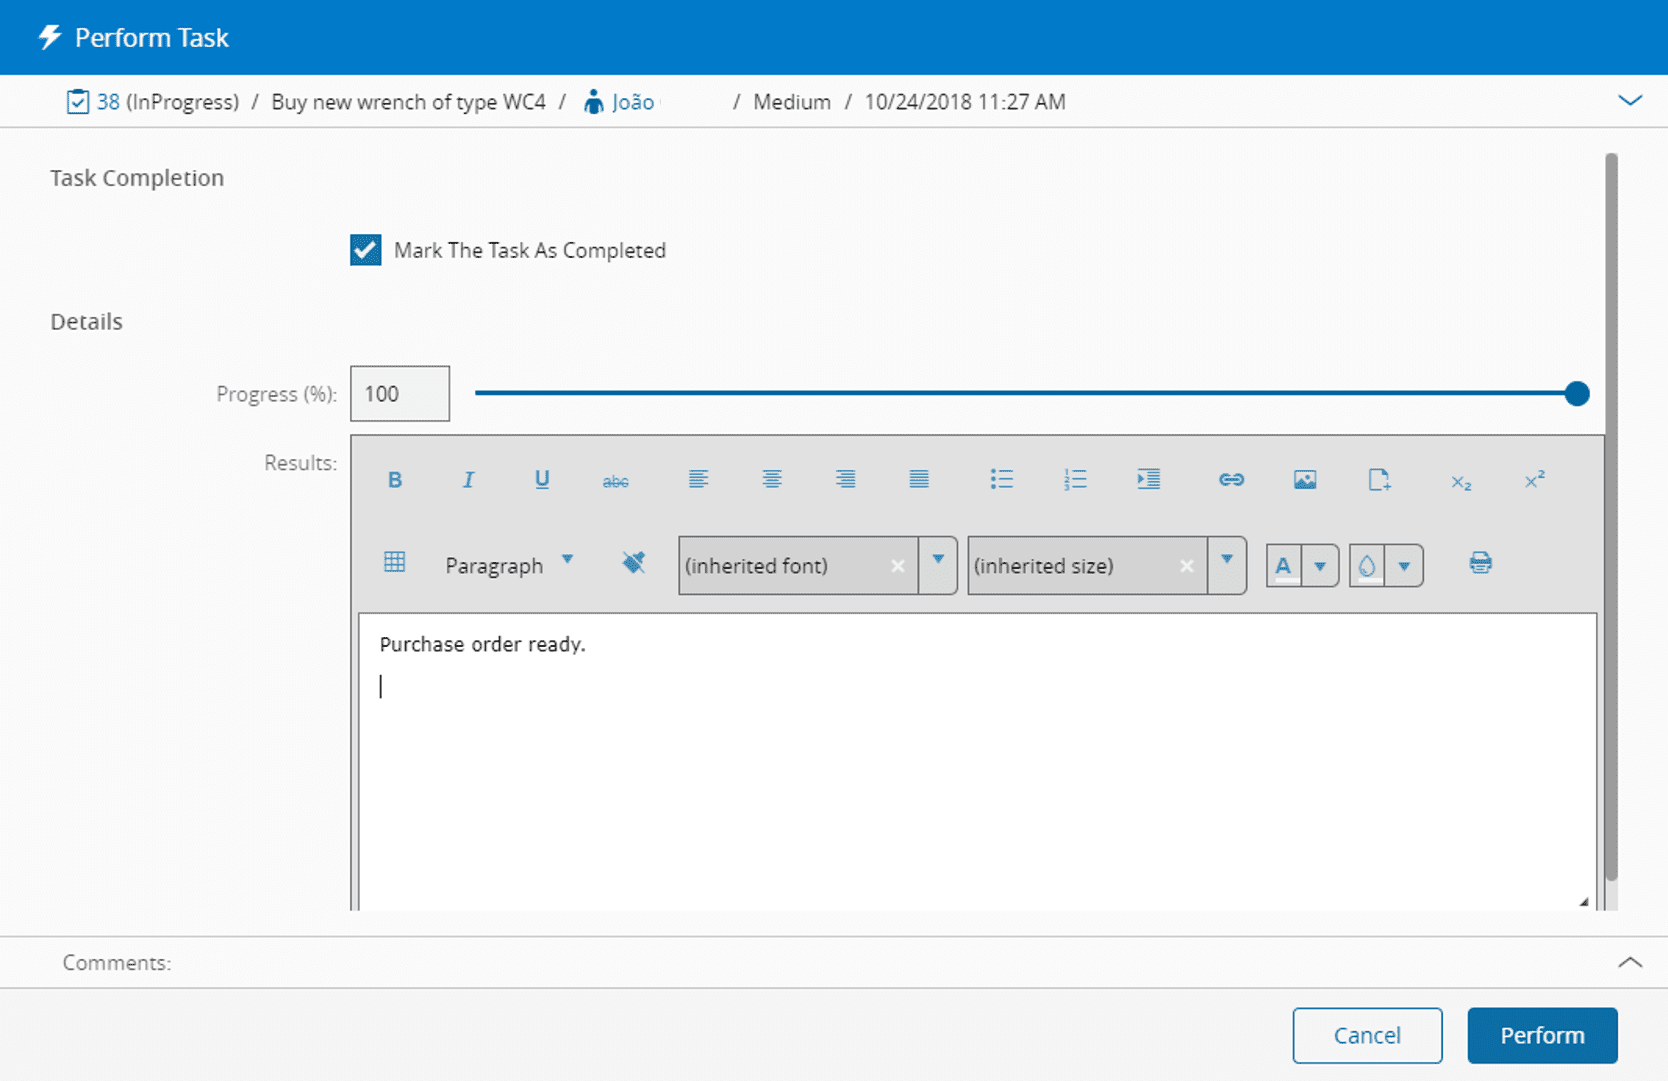Apply italic formatting in editor toolbar

tap(468, 480)
